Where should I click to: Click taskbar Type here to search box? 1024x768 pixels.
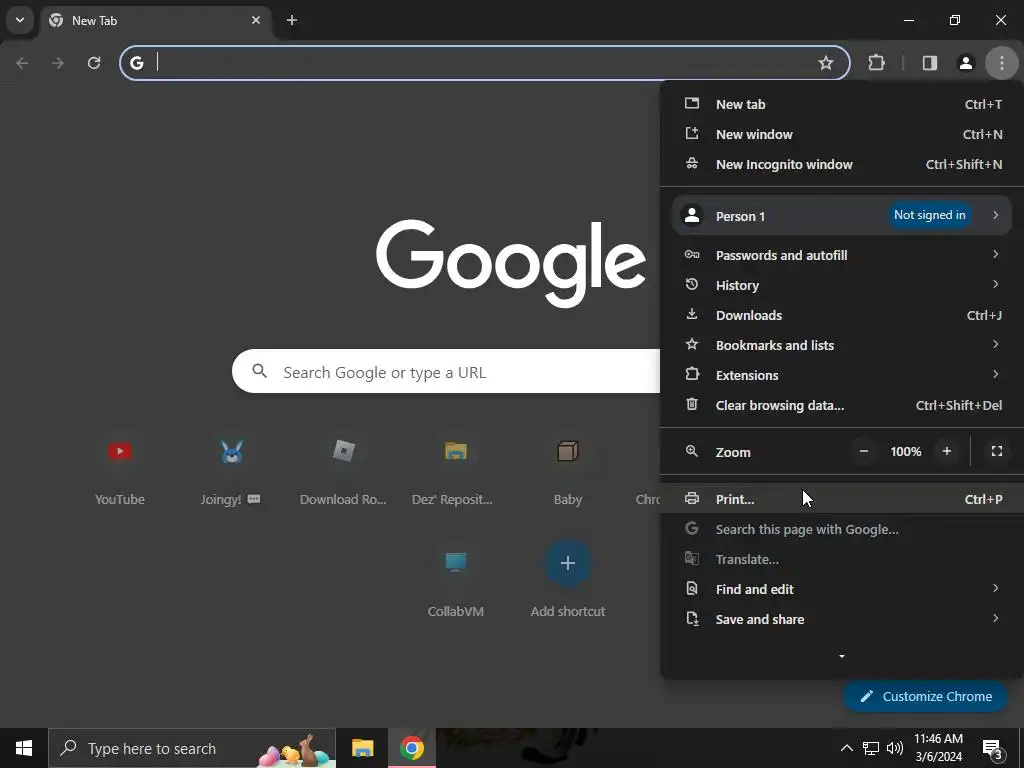click(x=192, y=748)
